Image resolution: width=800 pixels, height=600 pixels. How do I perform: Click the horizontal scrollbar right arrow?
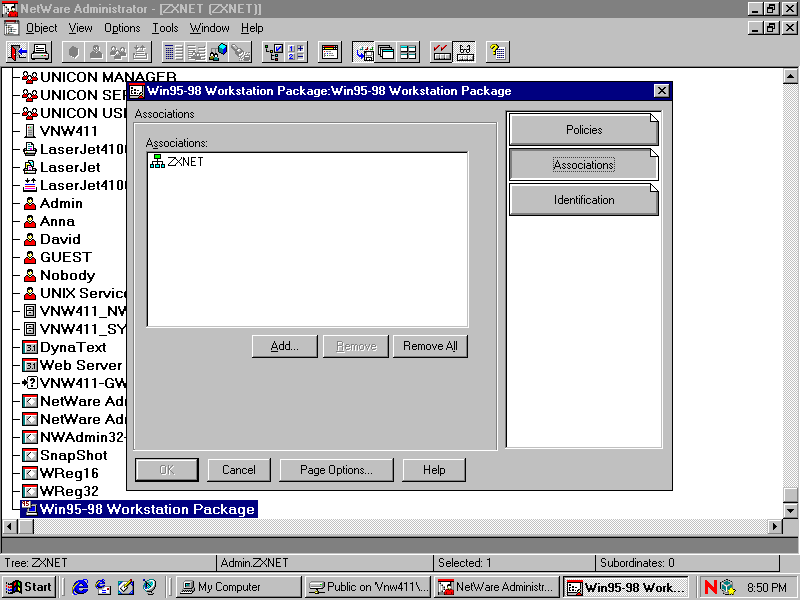click(x=774, y=526)
